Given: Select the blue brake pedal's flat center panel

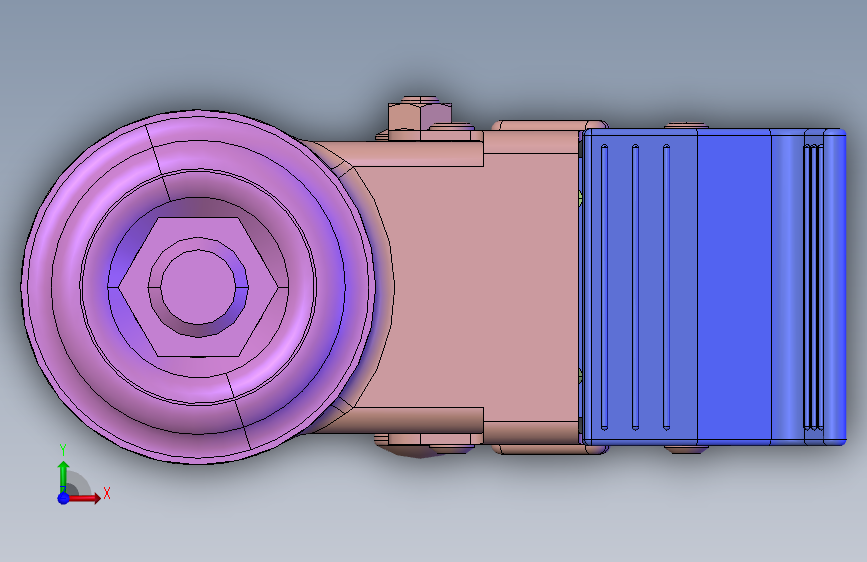Looking at the screenshot, I should (x=734, y=288).
